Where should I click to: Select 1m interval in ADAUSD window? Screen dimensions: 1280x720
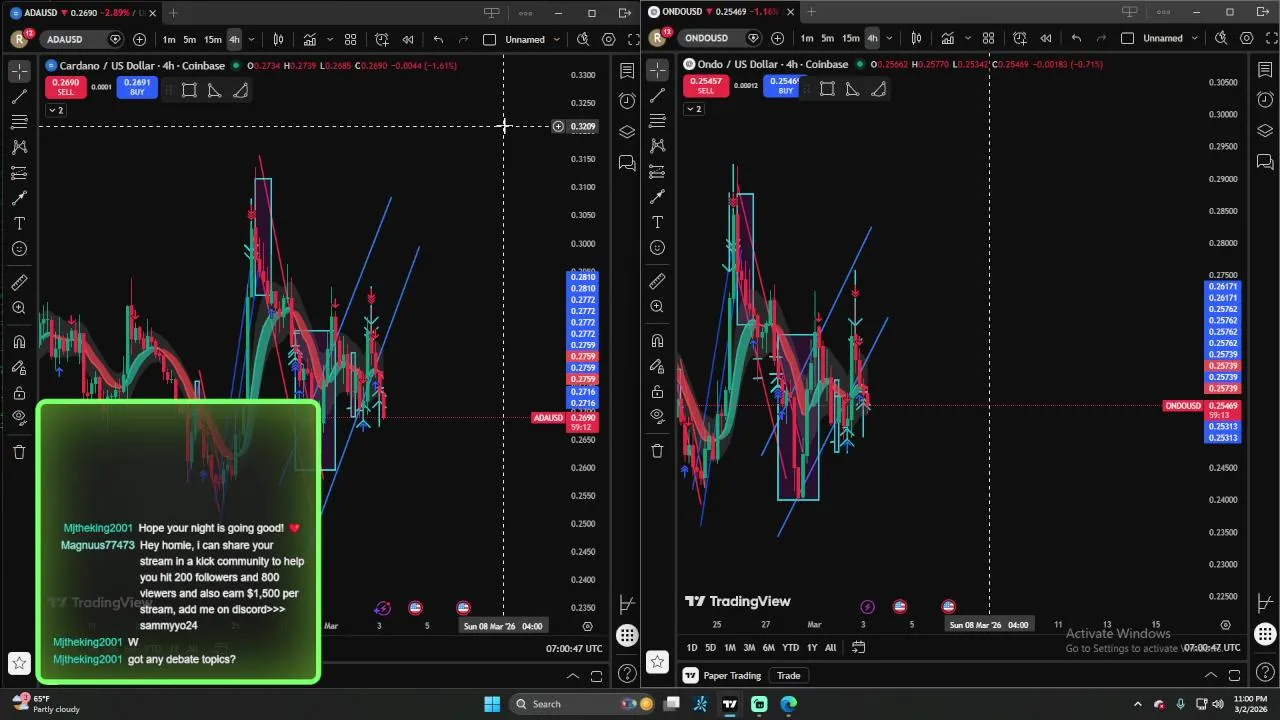(x=169, y=39)
